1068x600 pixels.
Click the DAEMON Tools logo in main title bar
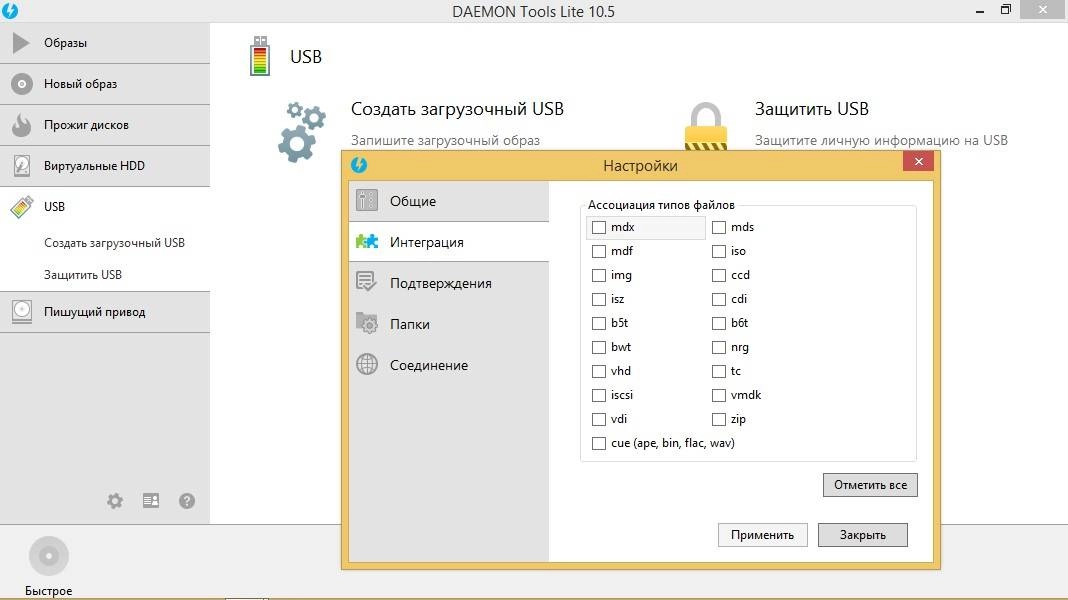[x=10, y=10]
